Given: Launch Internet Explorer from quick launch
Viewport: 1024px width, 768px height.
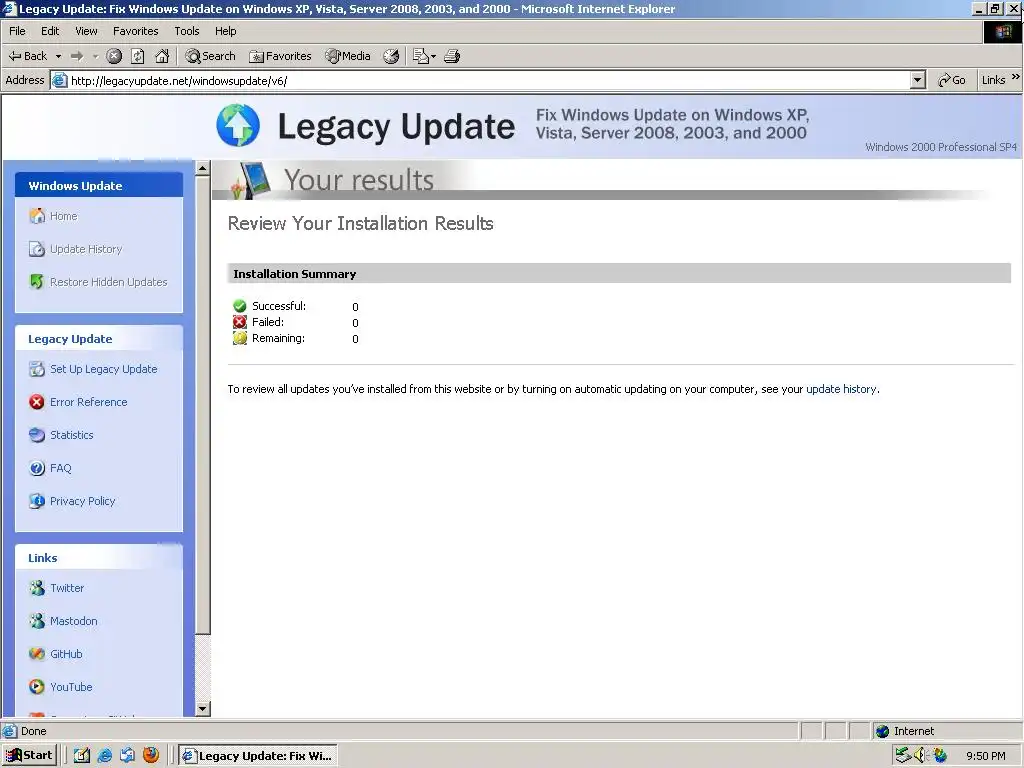Looking at the screenshot, I should click(104, 756).
